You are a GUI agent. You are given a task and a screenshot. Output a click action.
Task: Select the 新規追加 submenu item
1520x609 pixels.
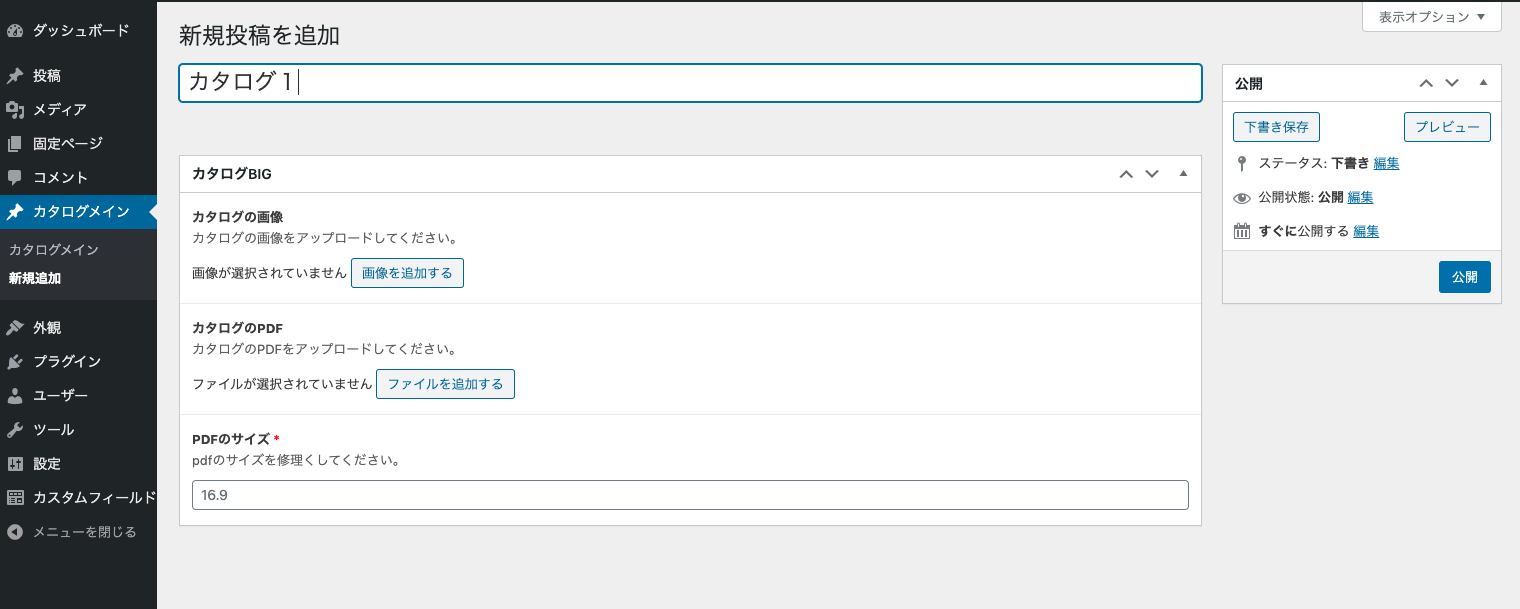[35, 279]
